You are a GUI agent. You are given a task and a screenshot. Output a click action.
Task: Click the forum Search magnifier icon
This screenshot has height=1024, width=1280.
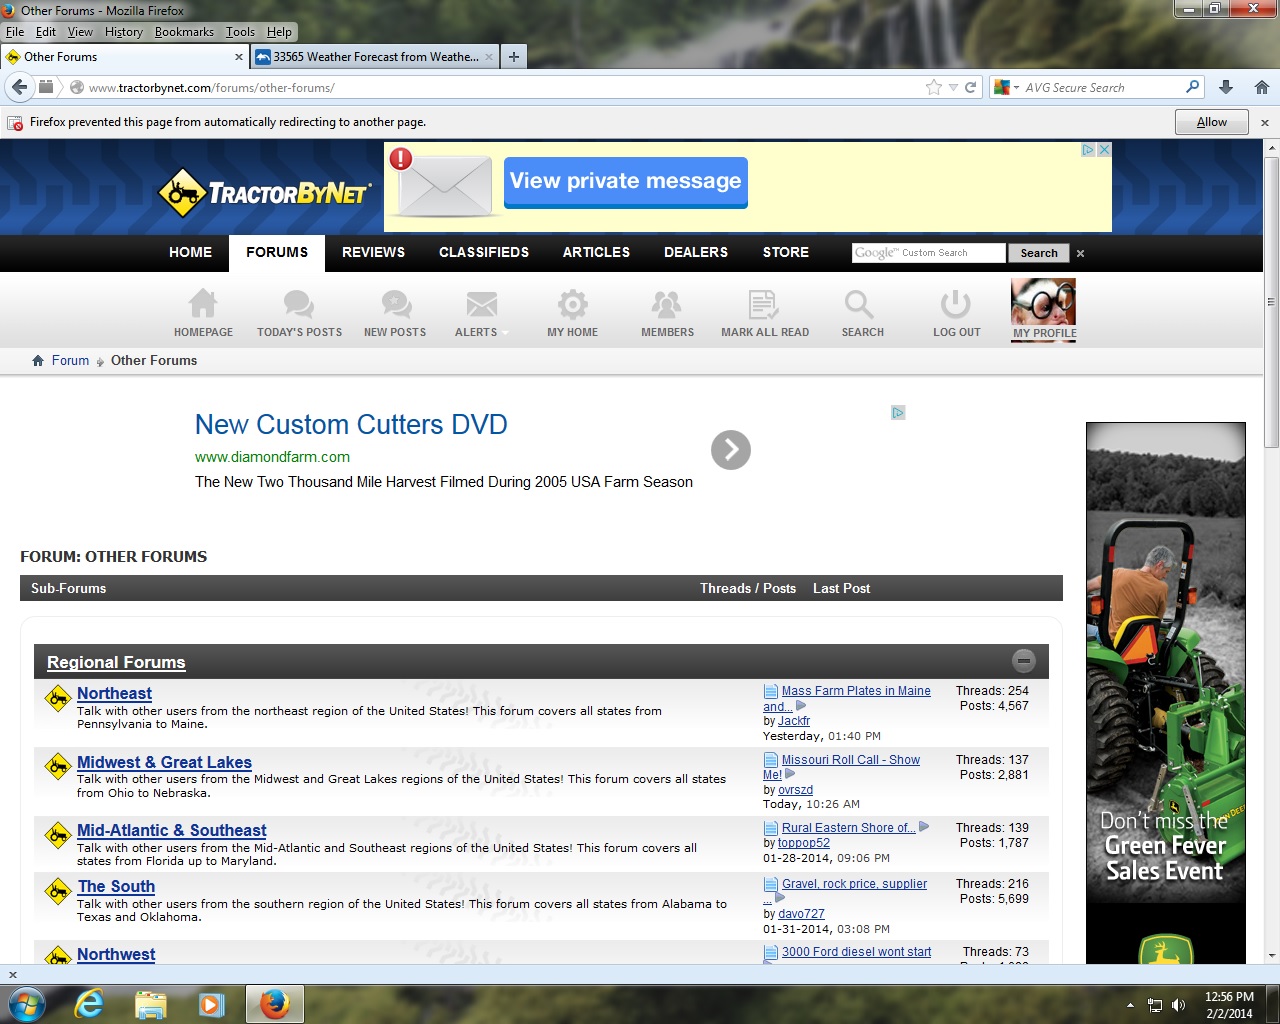point(860,304)
